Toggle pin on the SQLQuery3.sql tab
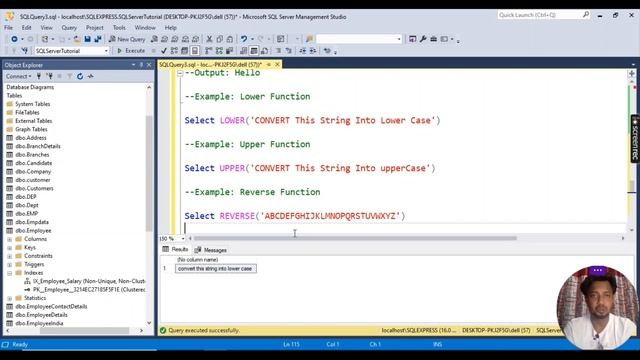The width and height of the screenshot is (640, 360). click(x=269, y=64)
